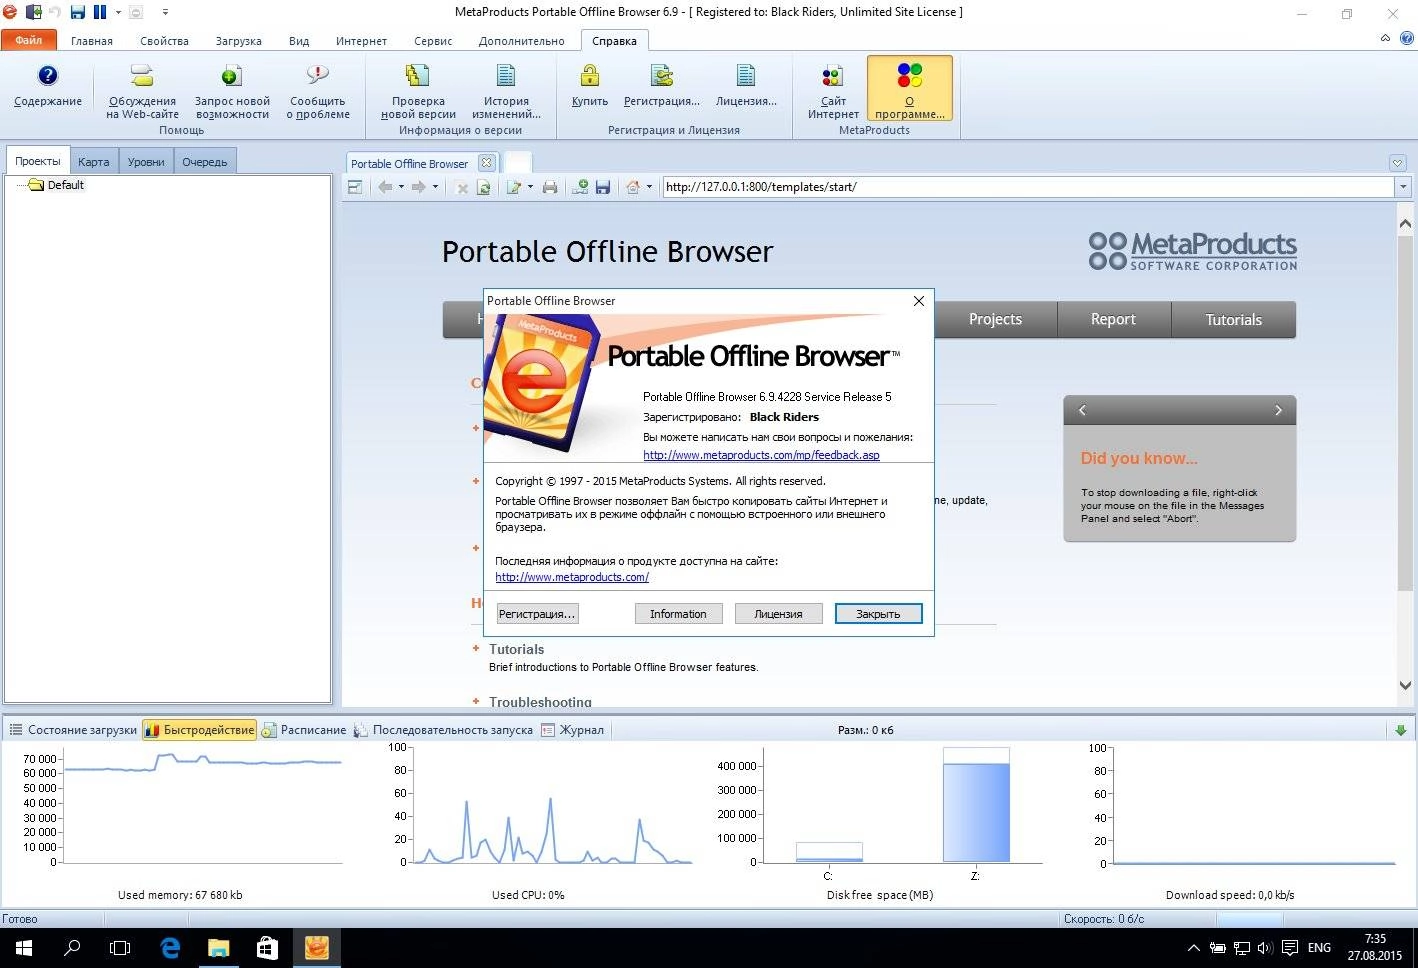Collapse the ribbon with the chevron
This screenshot has width=1418, height=968.
[1385, 38]
